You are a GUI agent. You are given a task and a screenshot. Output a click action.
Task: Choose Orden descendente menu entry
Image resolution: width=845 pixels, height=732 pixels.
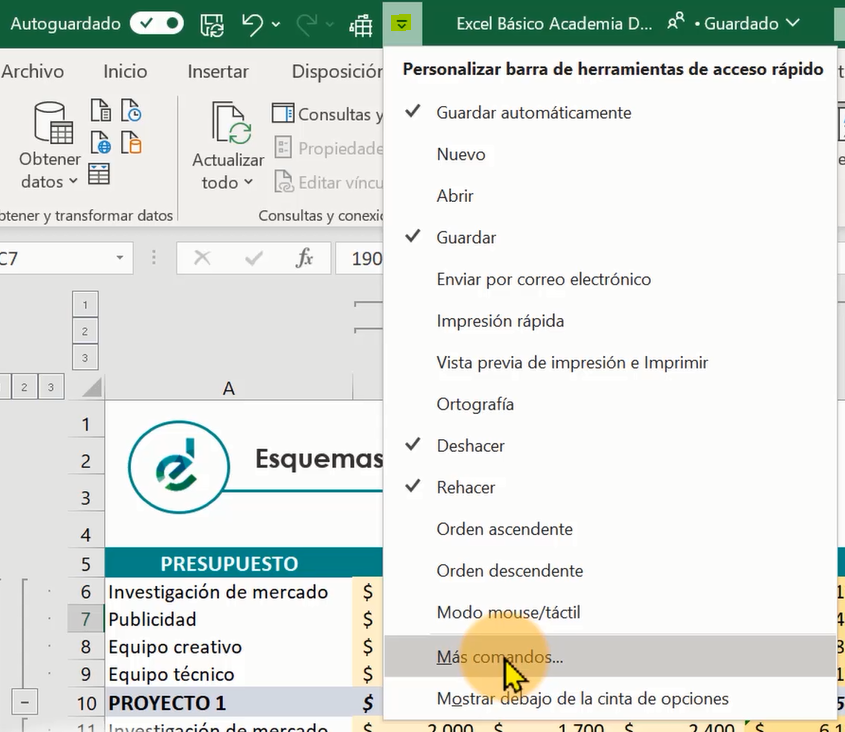point(610,570)
